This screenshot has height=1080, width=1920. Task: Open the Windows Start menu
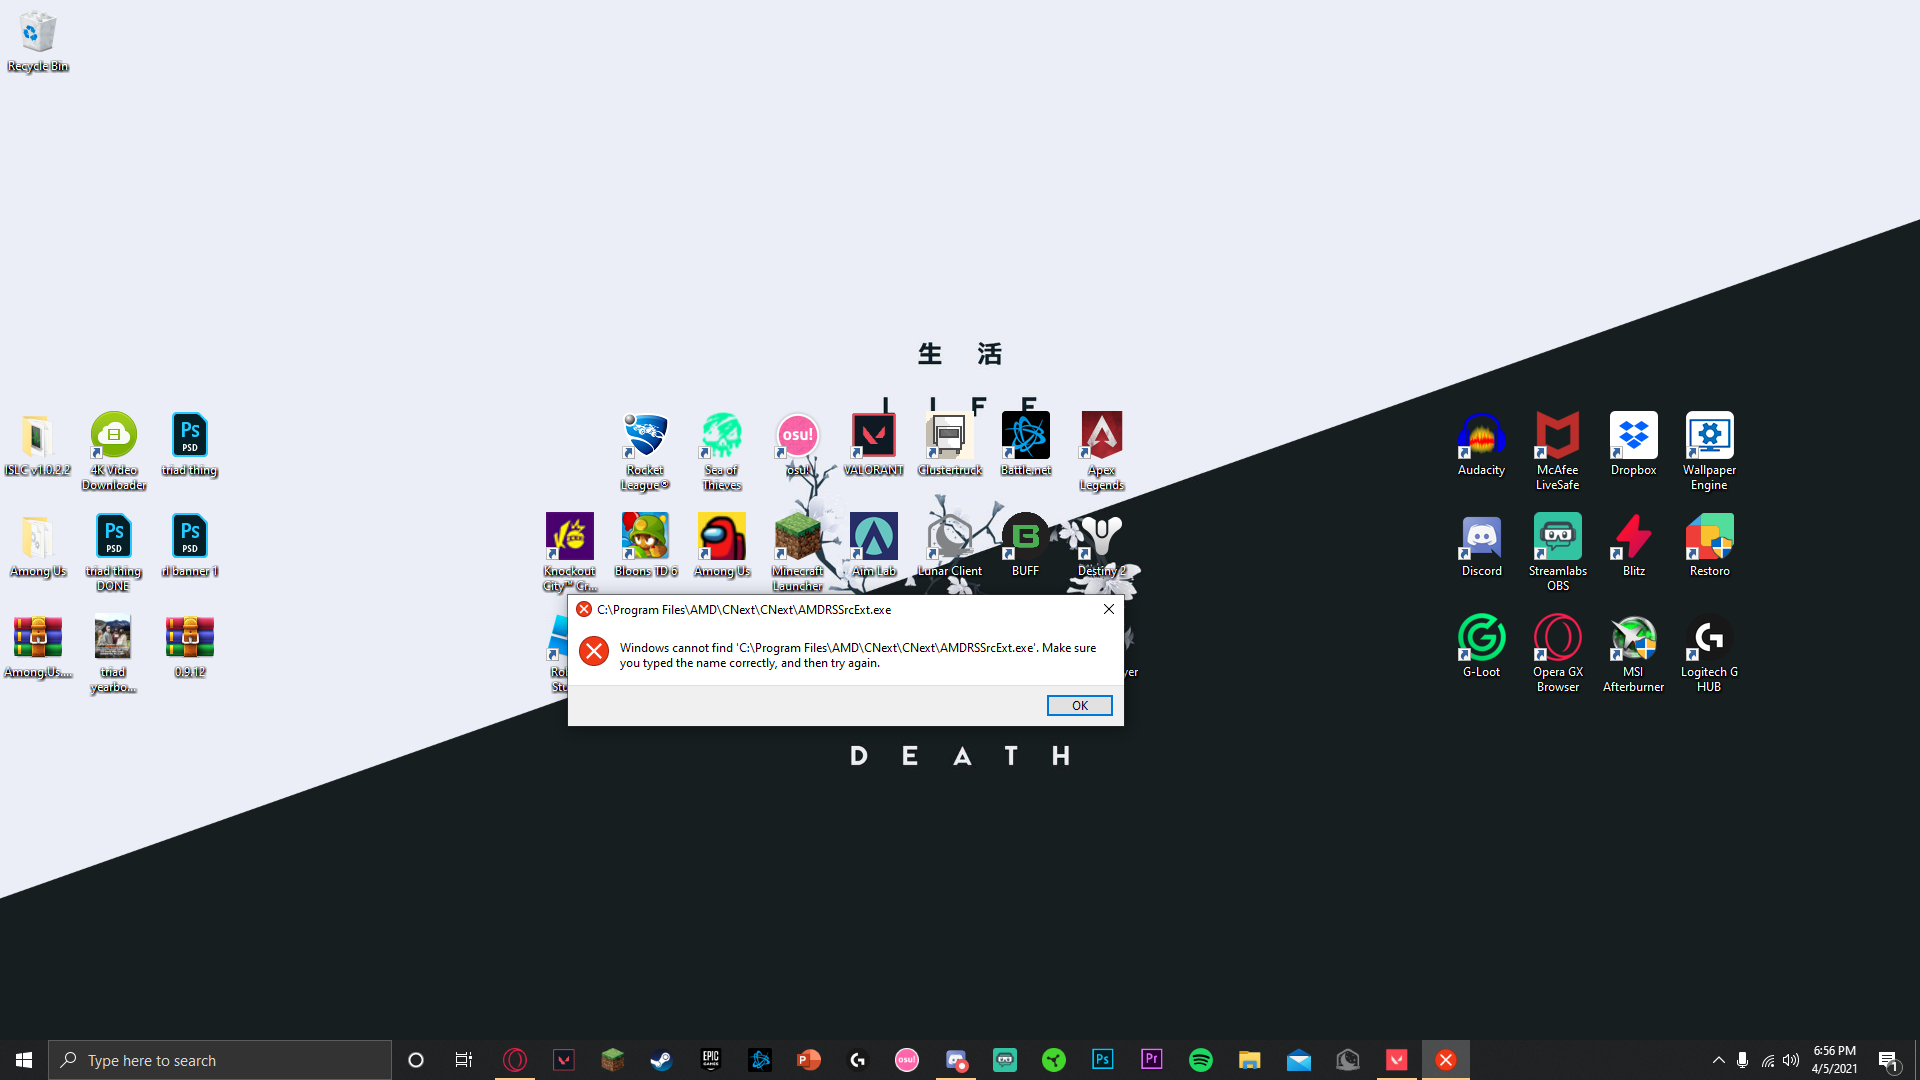[24, 1060]
